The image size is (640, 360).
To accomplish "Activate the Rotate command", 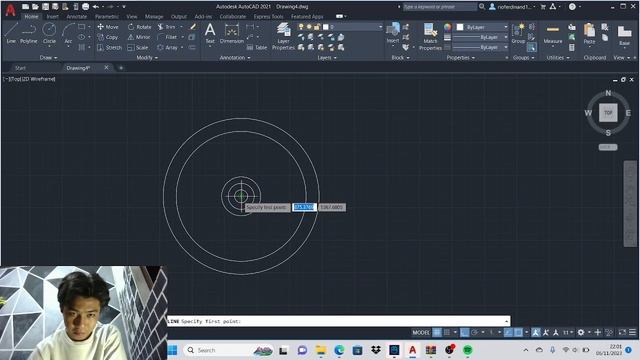I will point(140,27).
